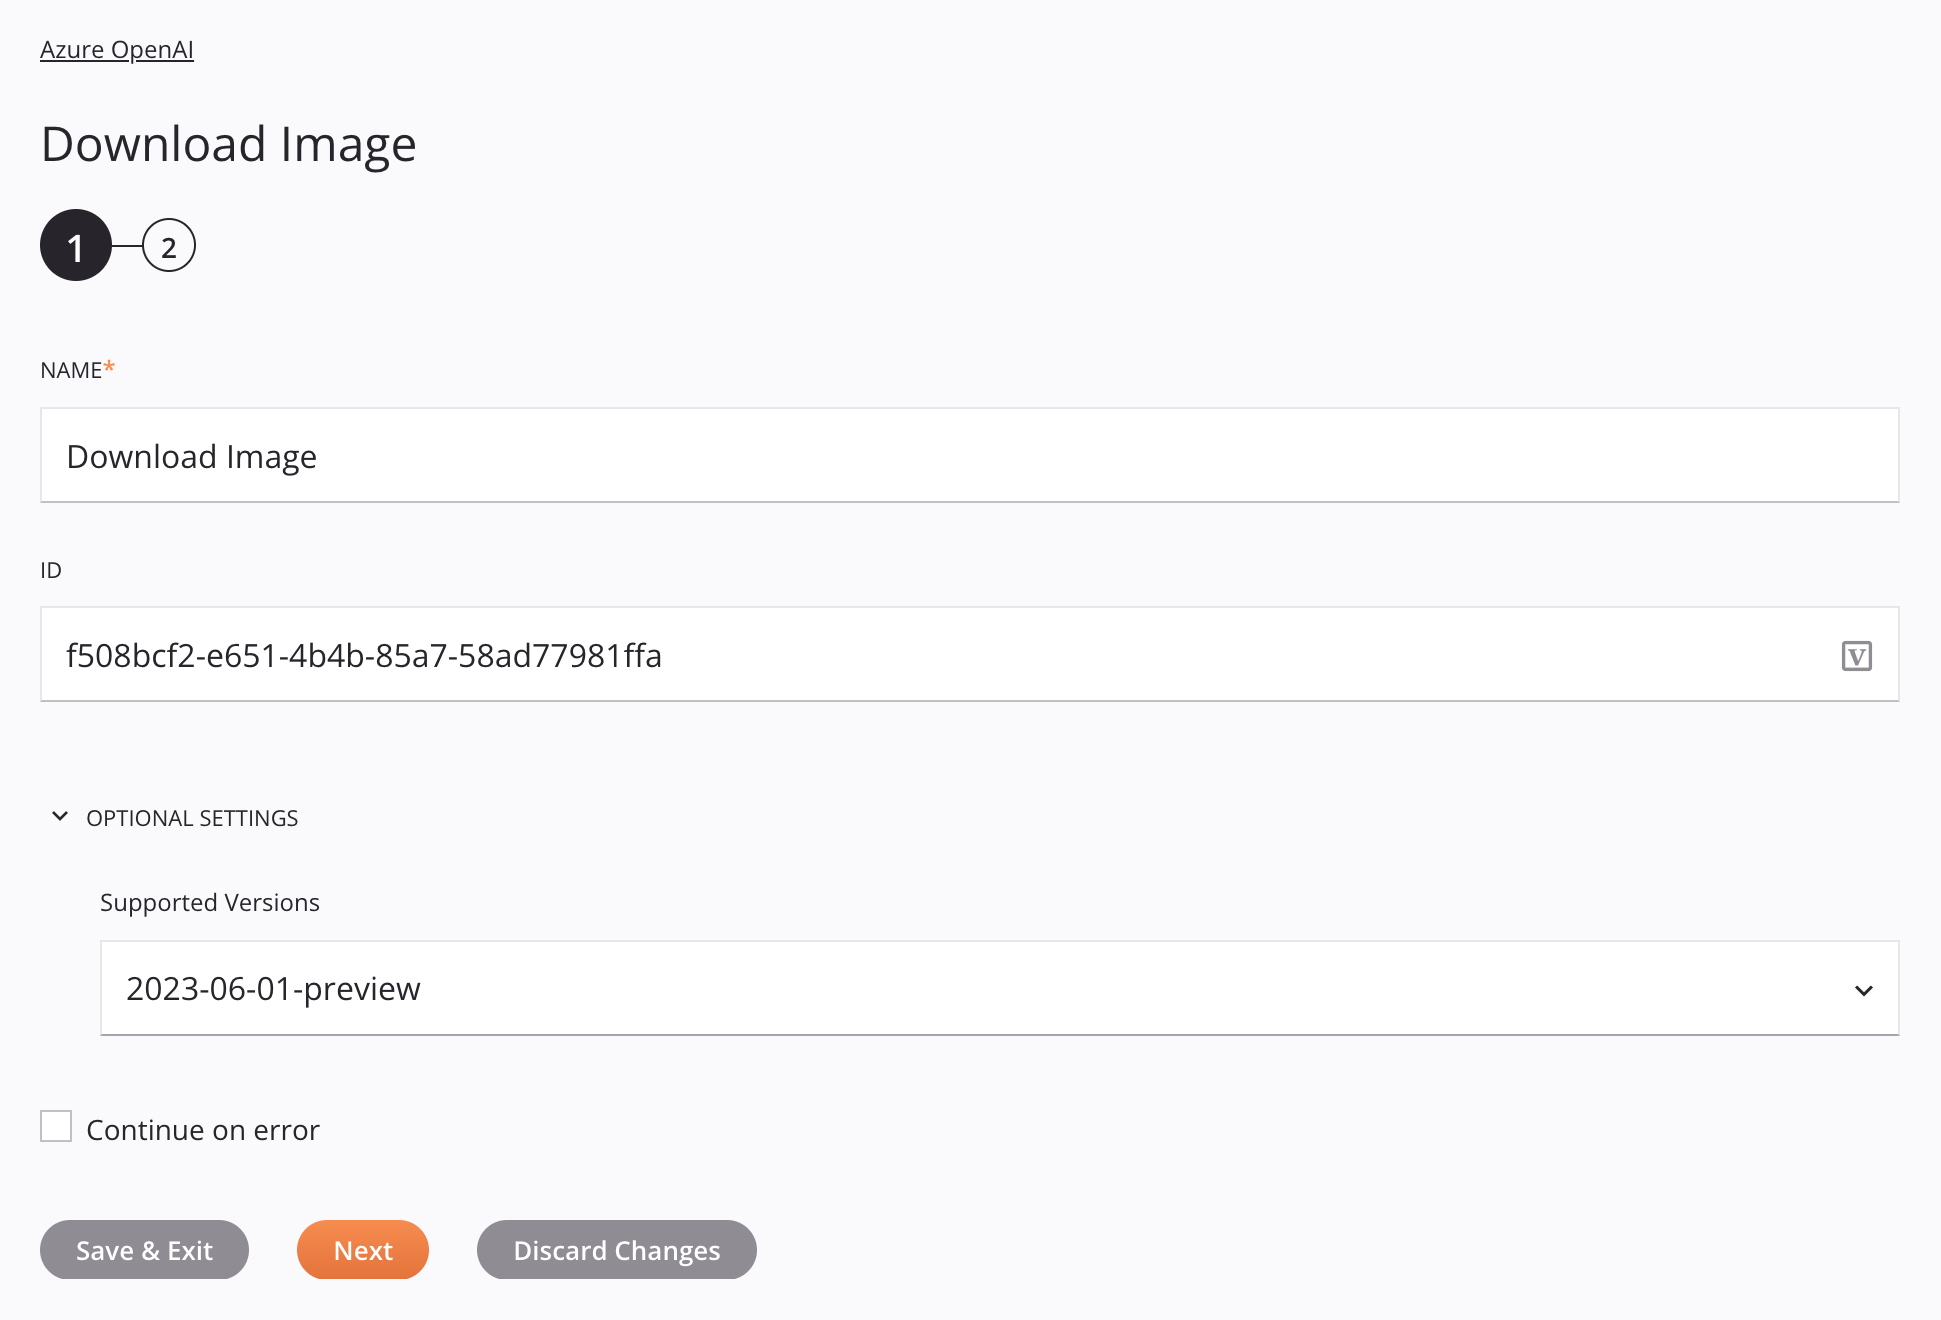Click the Discard Changes button
This screenshot has height=1320, width=1941.
tap(617, 1250)
